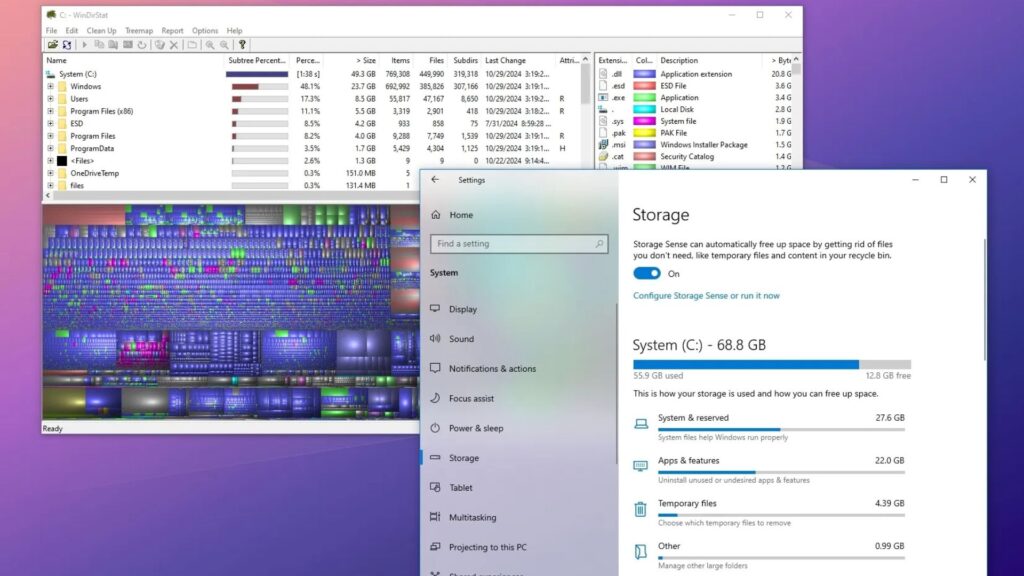
Task: Expand the Program Files (x86) folder node
Action: pyautogui.click(x=50, y=111)
